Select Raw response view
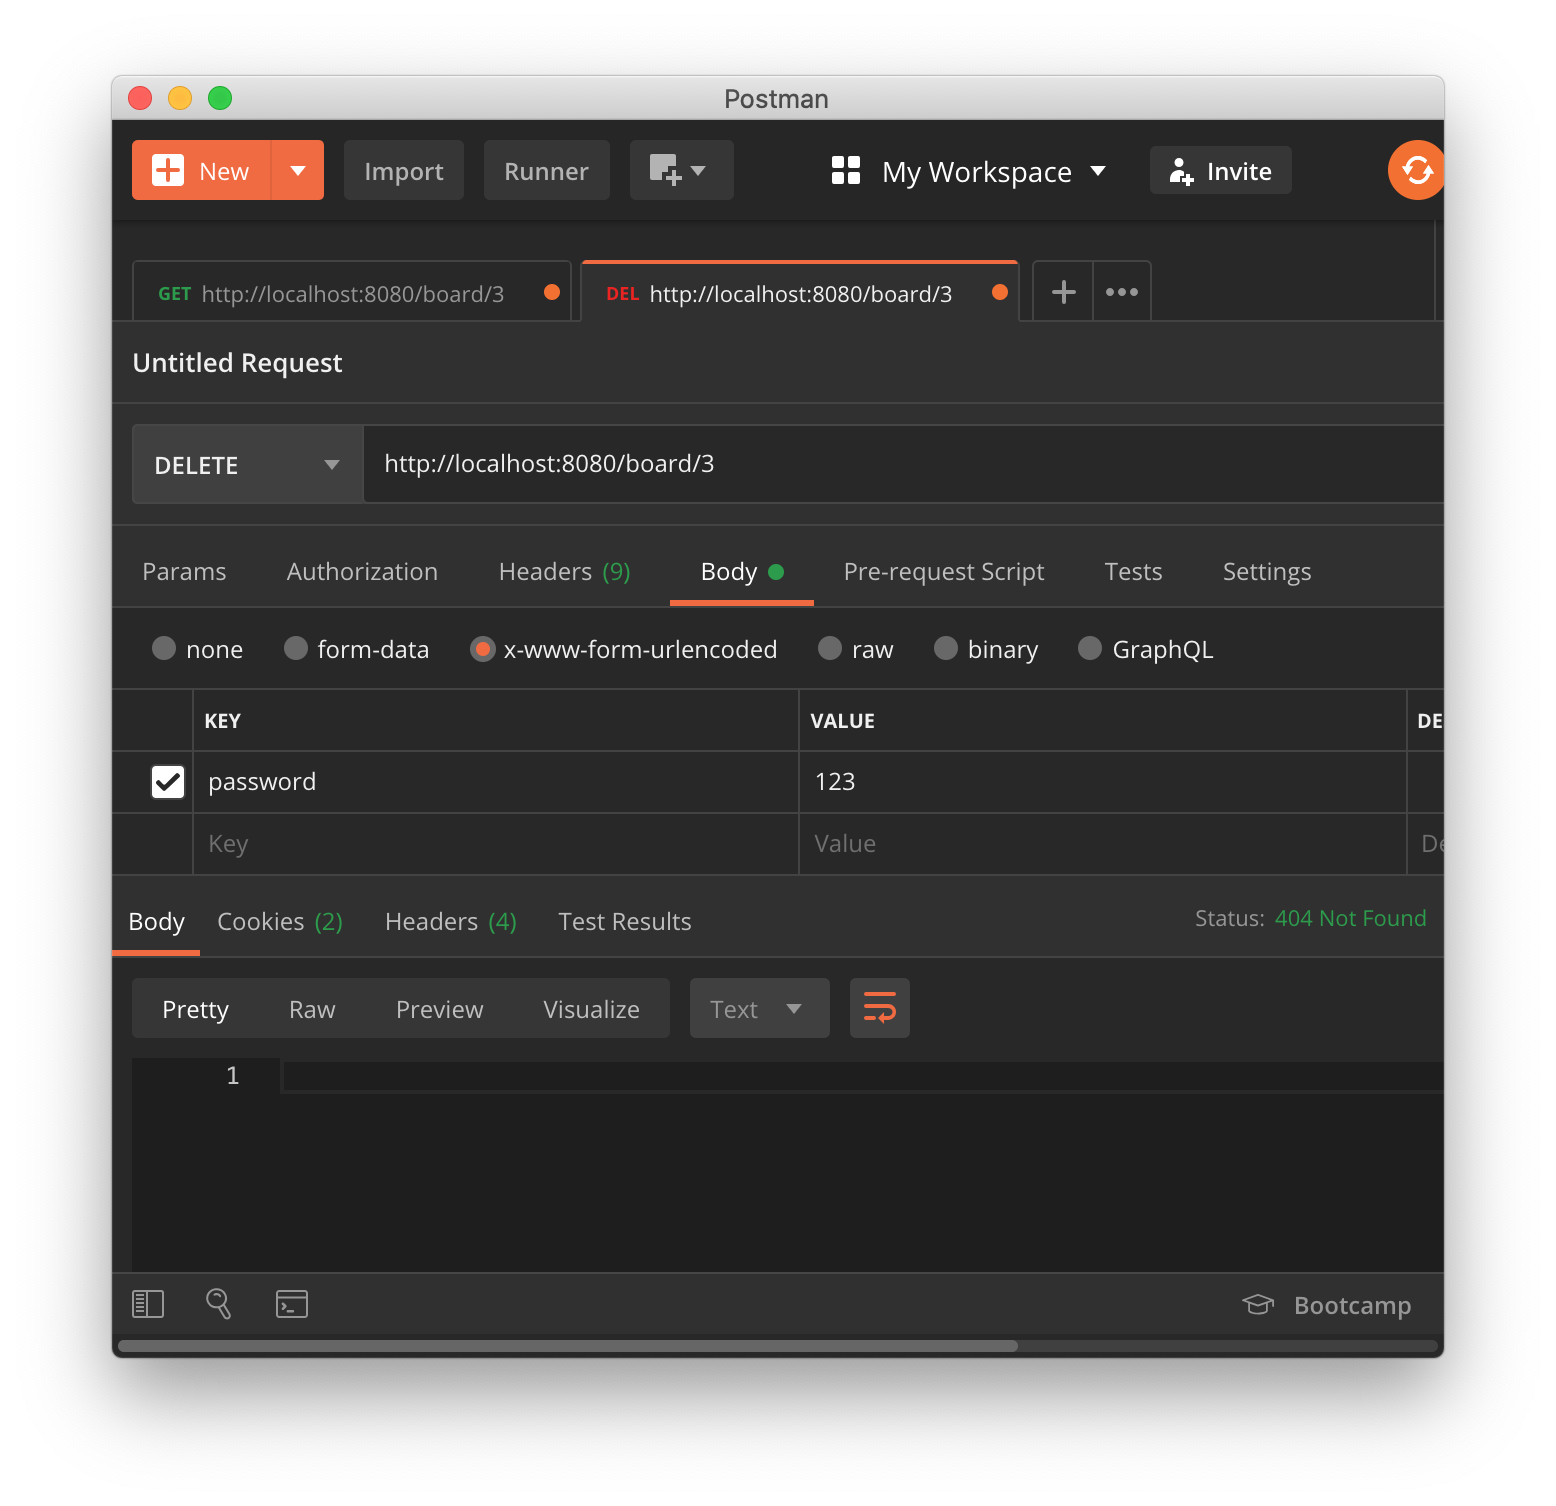The height and width of the screenshot is (1506, 1556). click(312, 1008)
